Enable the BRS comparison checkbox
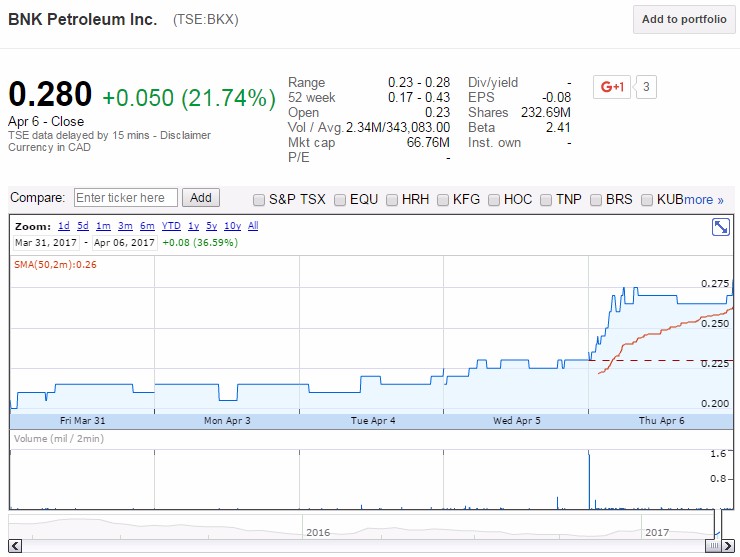 pos(596,200)
